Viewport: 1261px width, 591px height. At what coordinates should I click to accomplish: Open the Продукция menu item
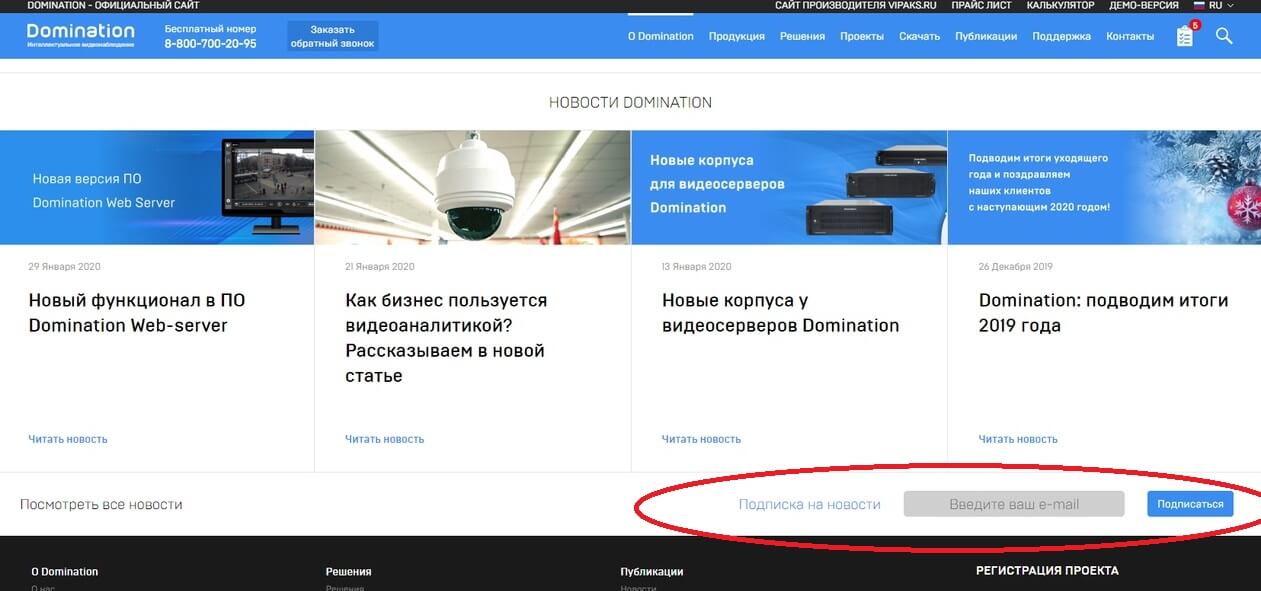click(736, 36)
